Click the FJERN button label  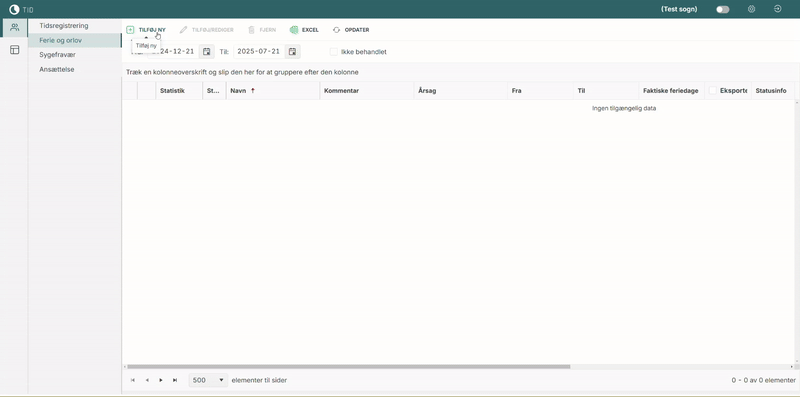268,30
